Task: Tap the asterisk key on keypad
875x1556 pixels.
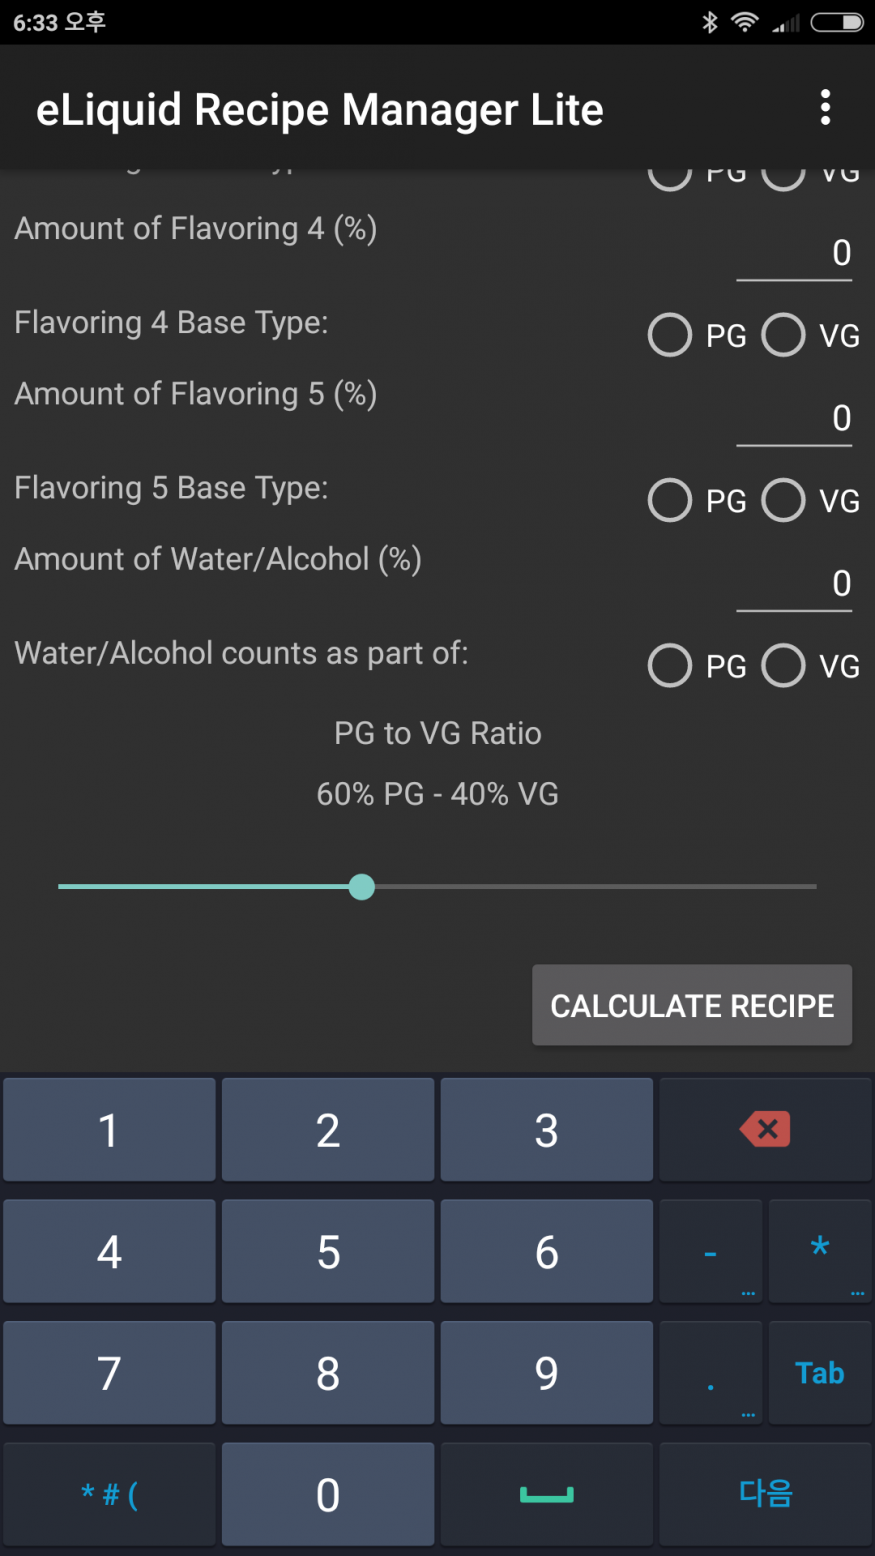Action: [820, 1251]
